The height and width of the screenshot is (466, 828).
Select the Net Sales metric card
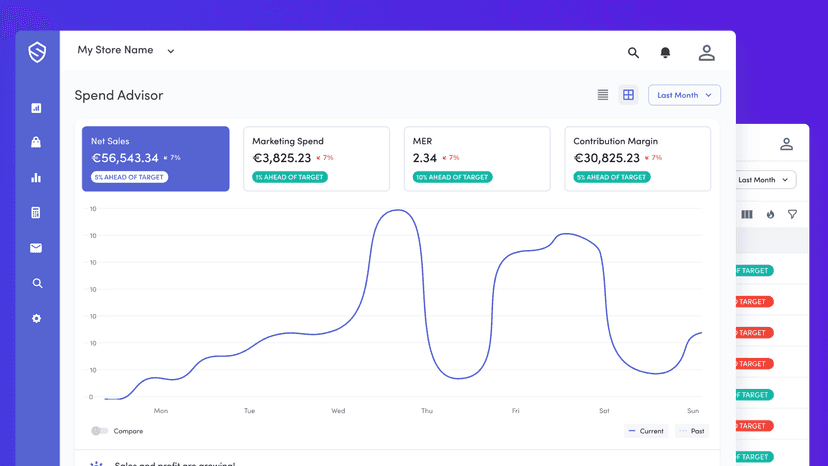click(x=155, y=159)
